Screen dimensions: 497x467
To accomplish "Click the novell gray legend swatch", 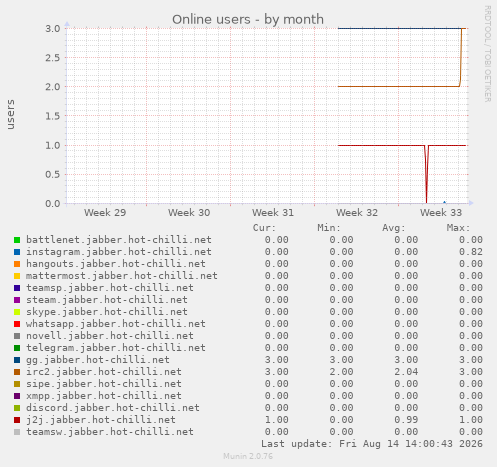I will coord(17,336).
